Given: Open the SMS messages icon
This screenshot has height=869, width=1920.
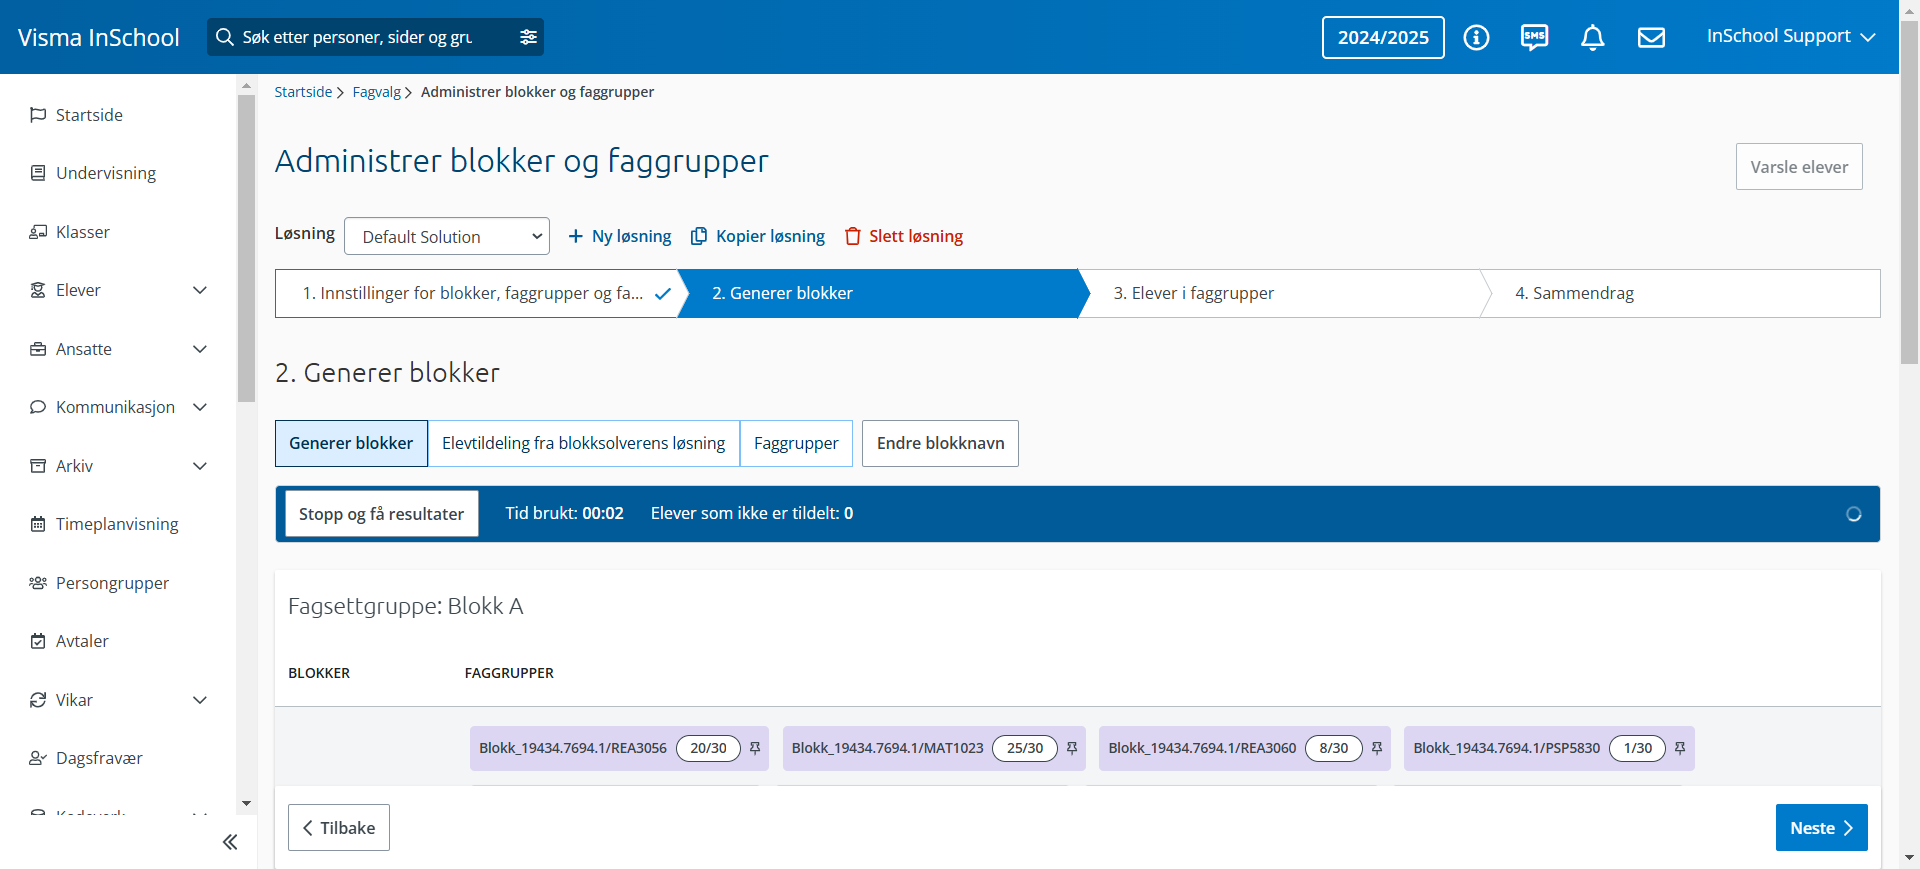Looking at the screenshot, I should tap(1534, 37).
